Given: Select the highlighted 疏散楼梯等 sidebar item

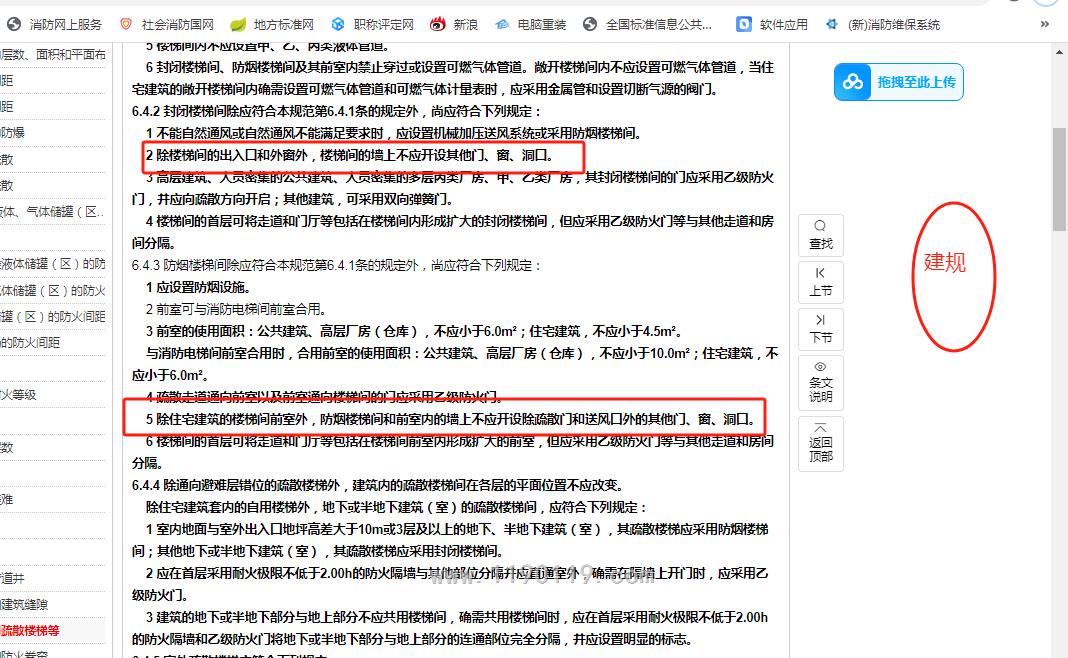Looking at the screenshot, I should pyautogui.click(x=30, y=630).
